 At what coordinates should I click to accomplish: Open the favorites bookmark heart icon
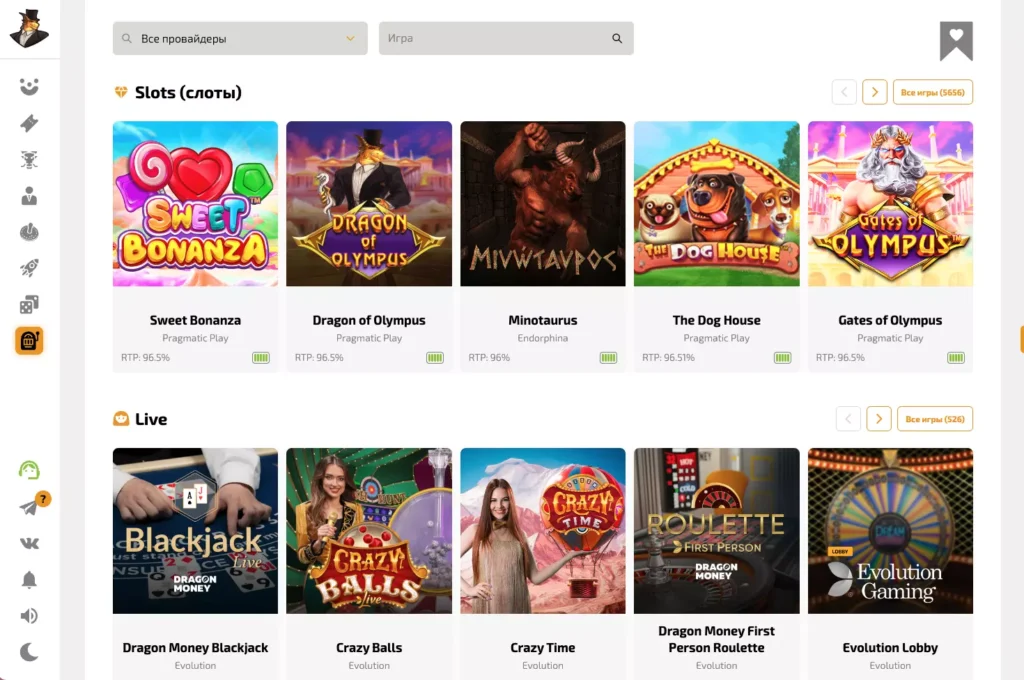coord(956,40)
